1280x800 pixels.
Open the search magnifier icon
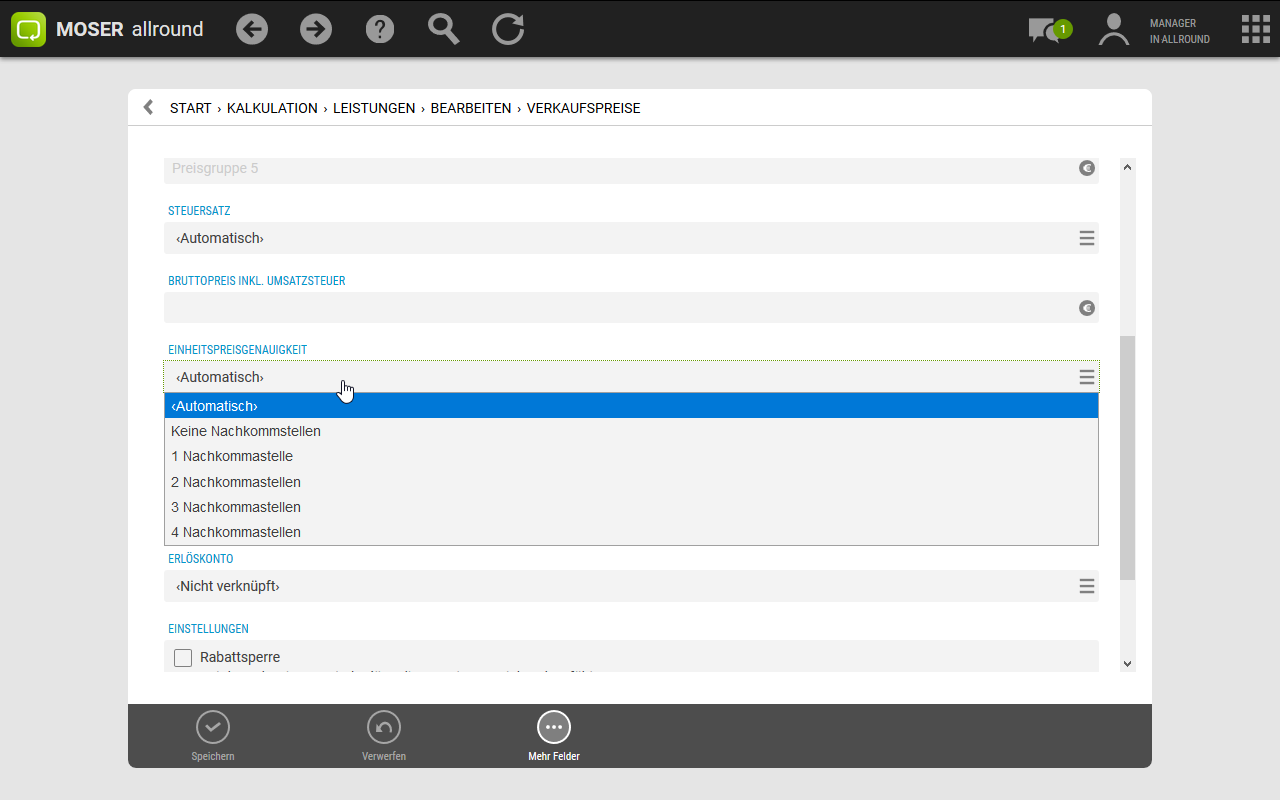(x=443, y=29)
